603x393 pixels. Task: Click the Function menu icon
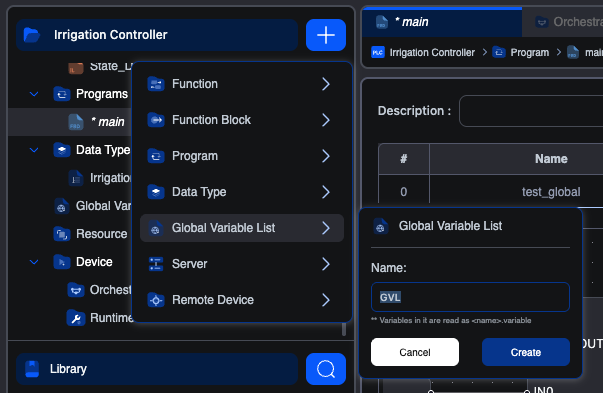[x=156, y=84]
